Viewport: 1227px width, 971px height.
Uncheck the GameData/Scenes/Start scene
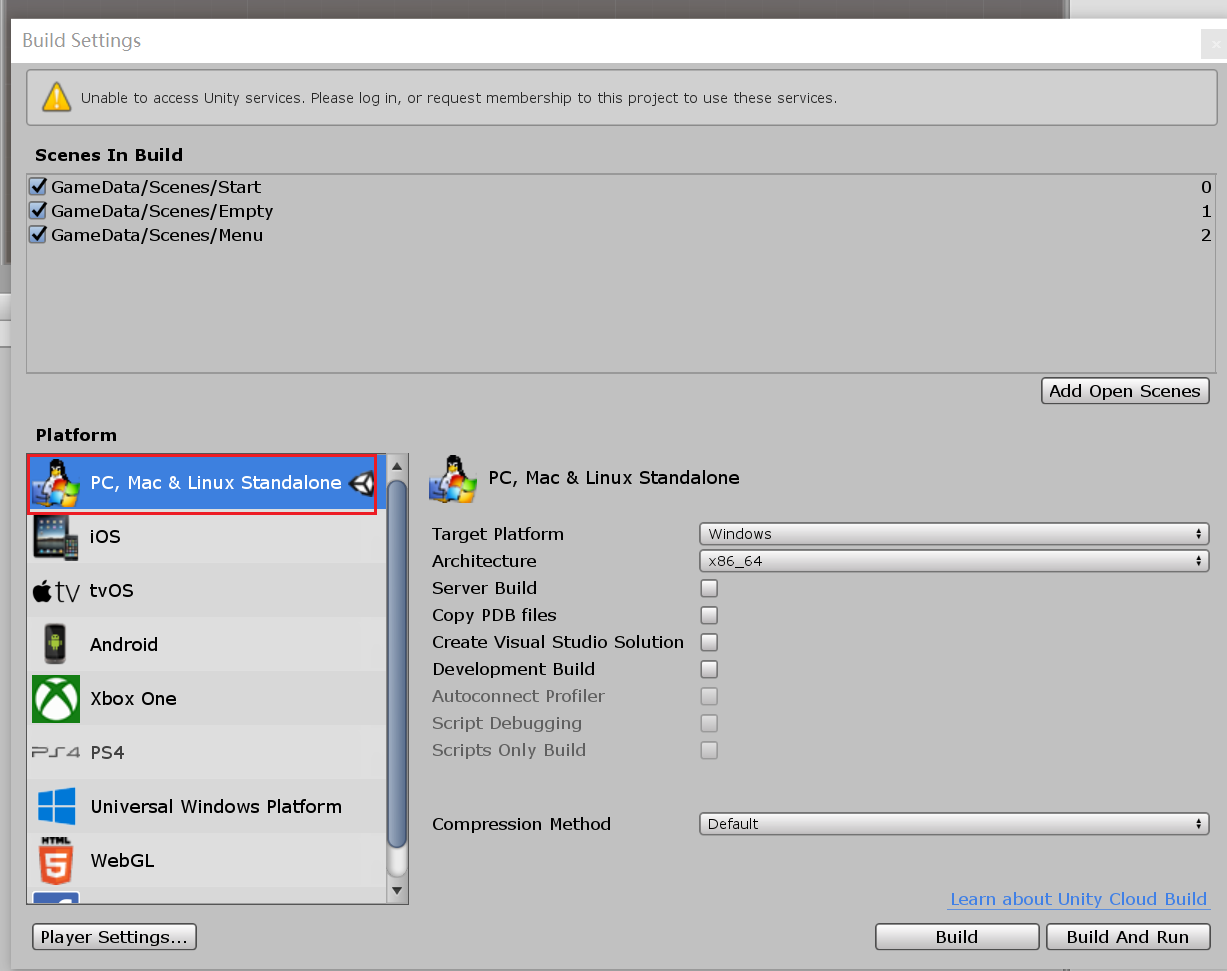[x=39, y=187]
